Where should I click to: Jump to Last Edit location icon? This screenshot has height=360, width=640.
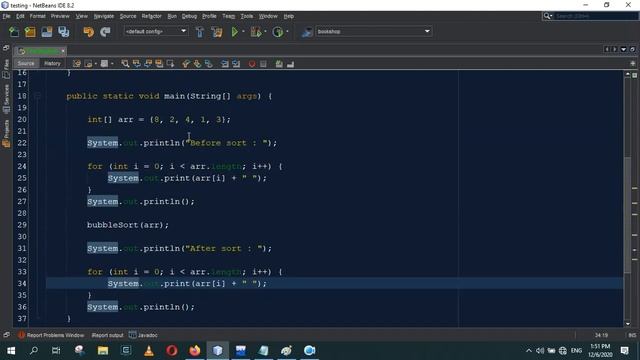click(x=77, y=64)
